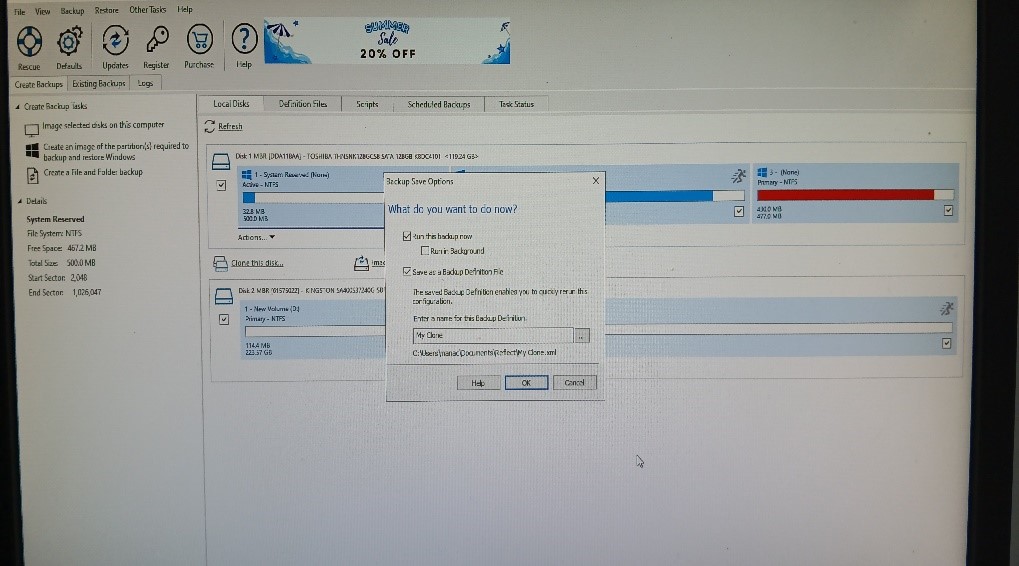This screenshot has width=1019, height=566.
Task: Expand the Actions dropdown under Disk 1
Action: [x=256, y=237]
